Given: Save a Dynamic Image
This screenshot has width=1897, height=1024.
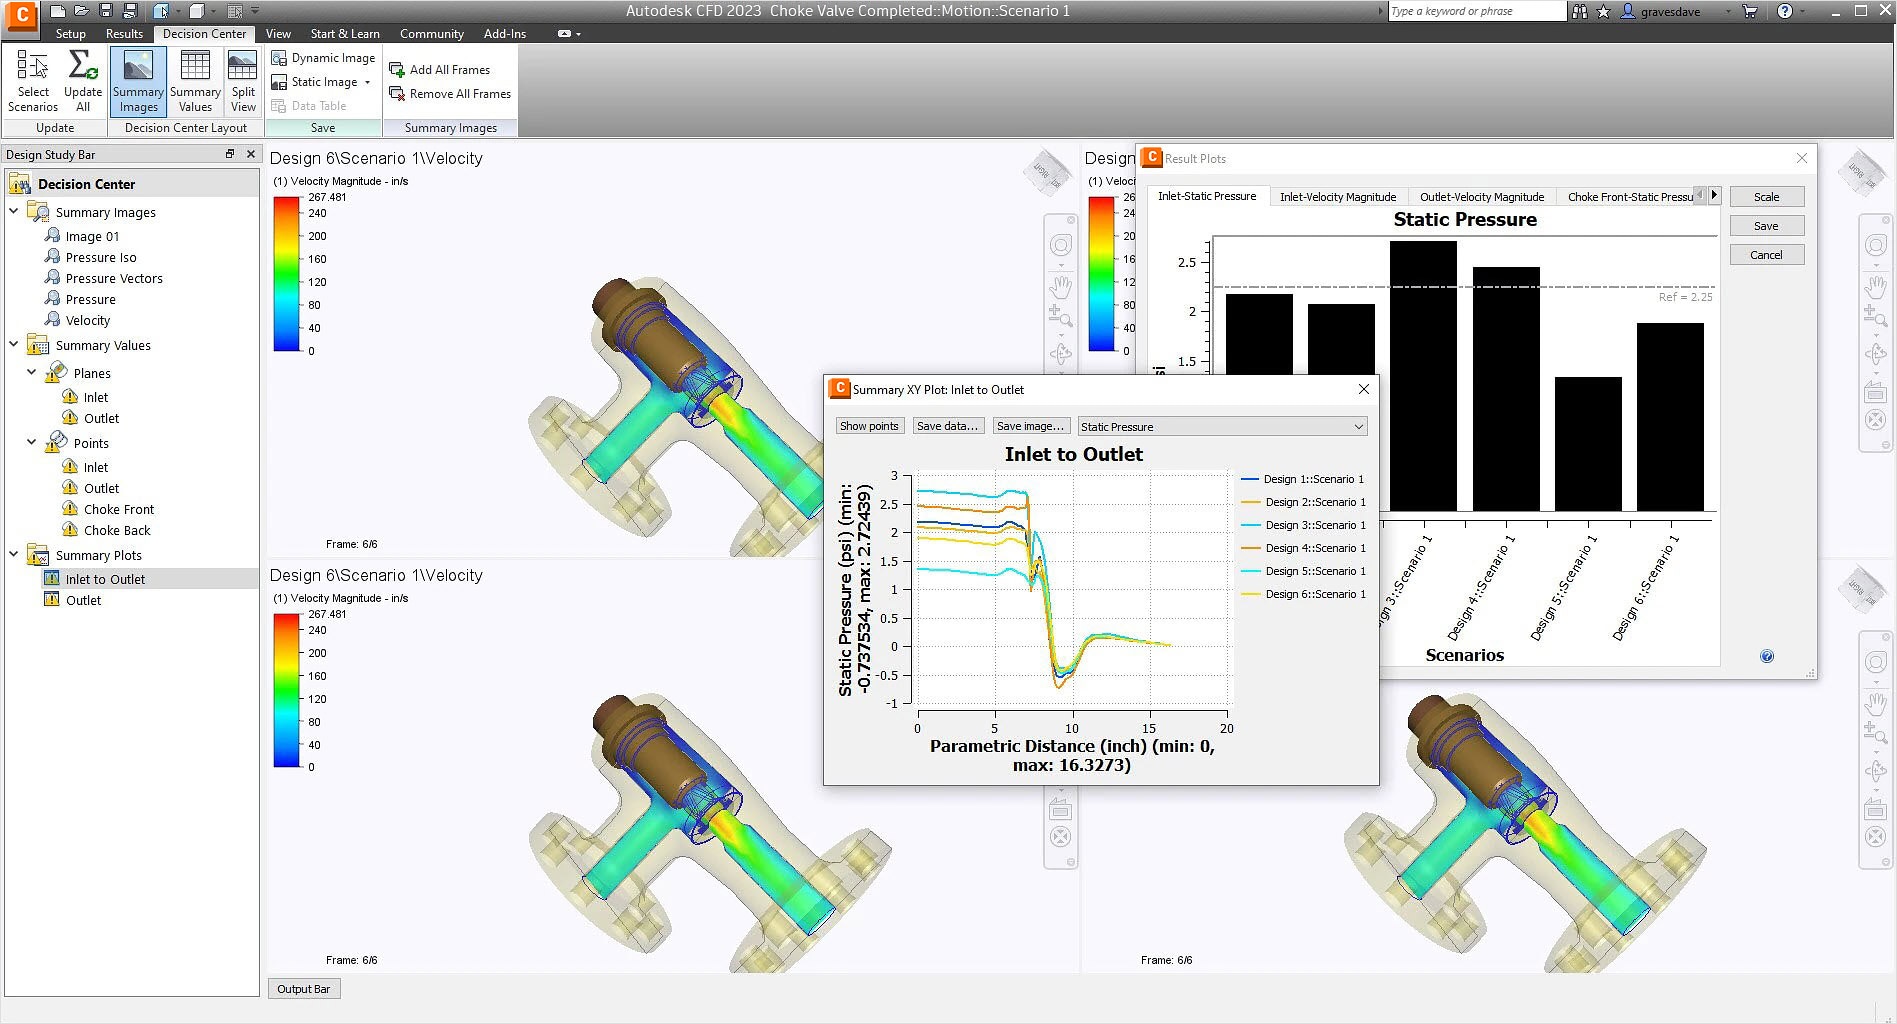Looking at the screenshot, I should click(323, 57).
